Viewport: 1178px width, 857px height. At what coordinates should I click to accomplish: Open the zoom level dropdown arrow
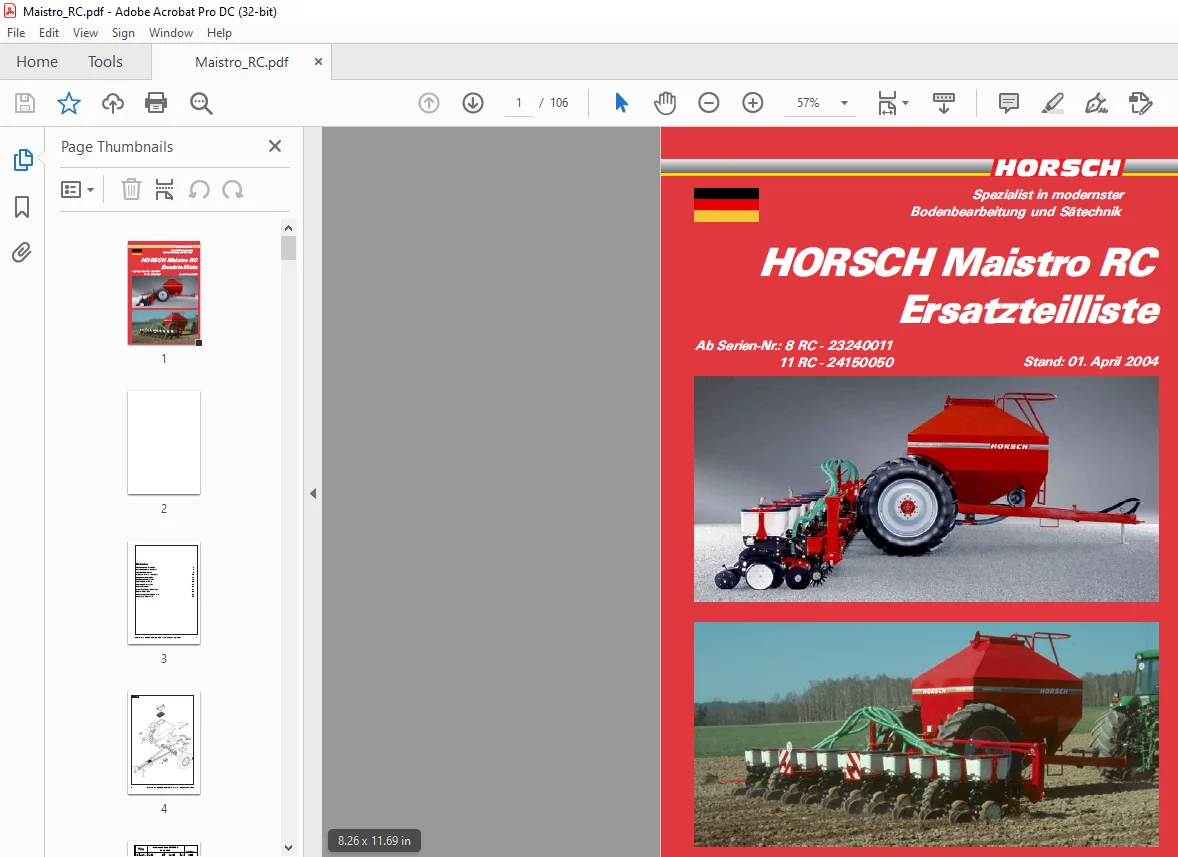[x=844, y=103]
